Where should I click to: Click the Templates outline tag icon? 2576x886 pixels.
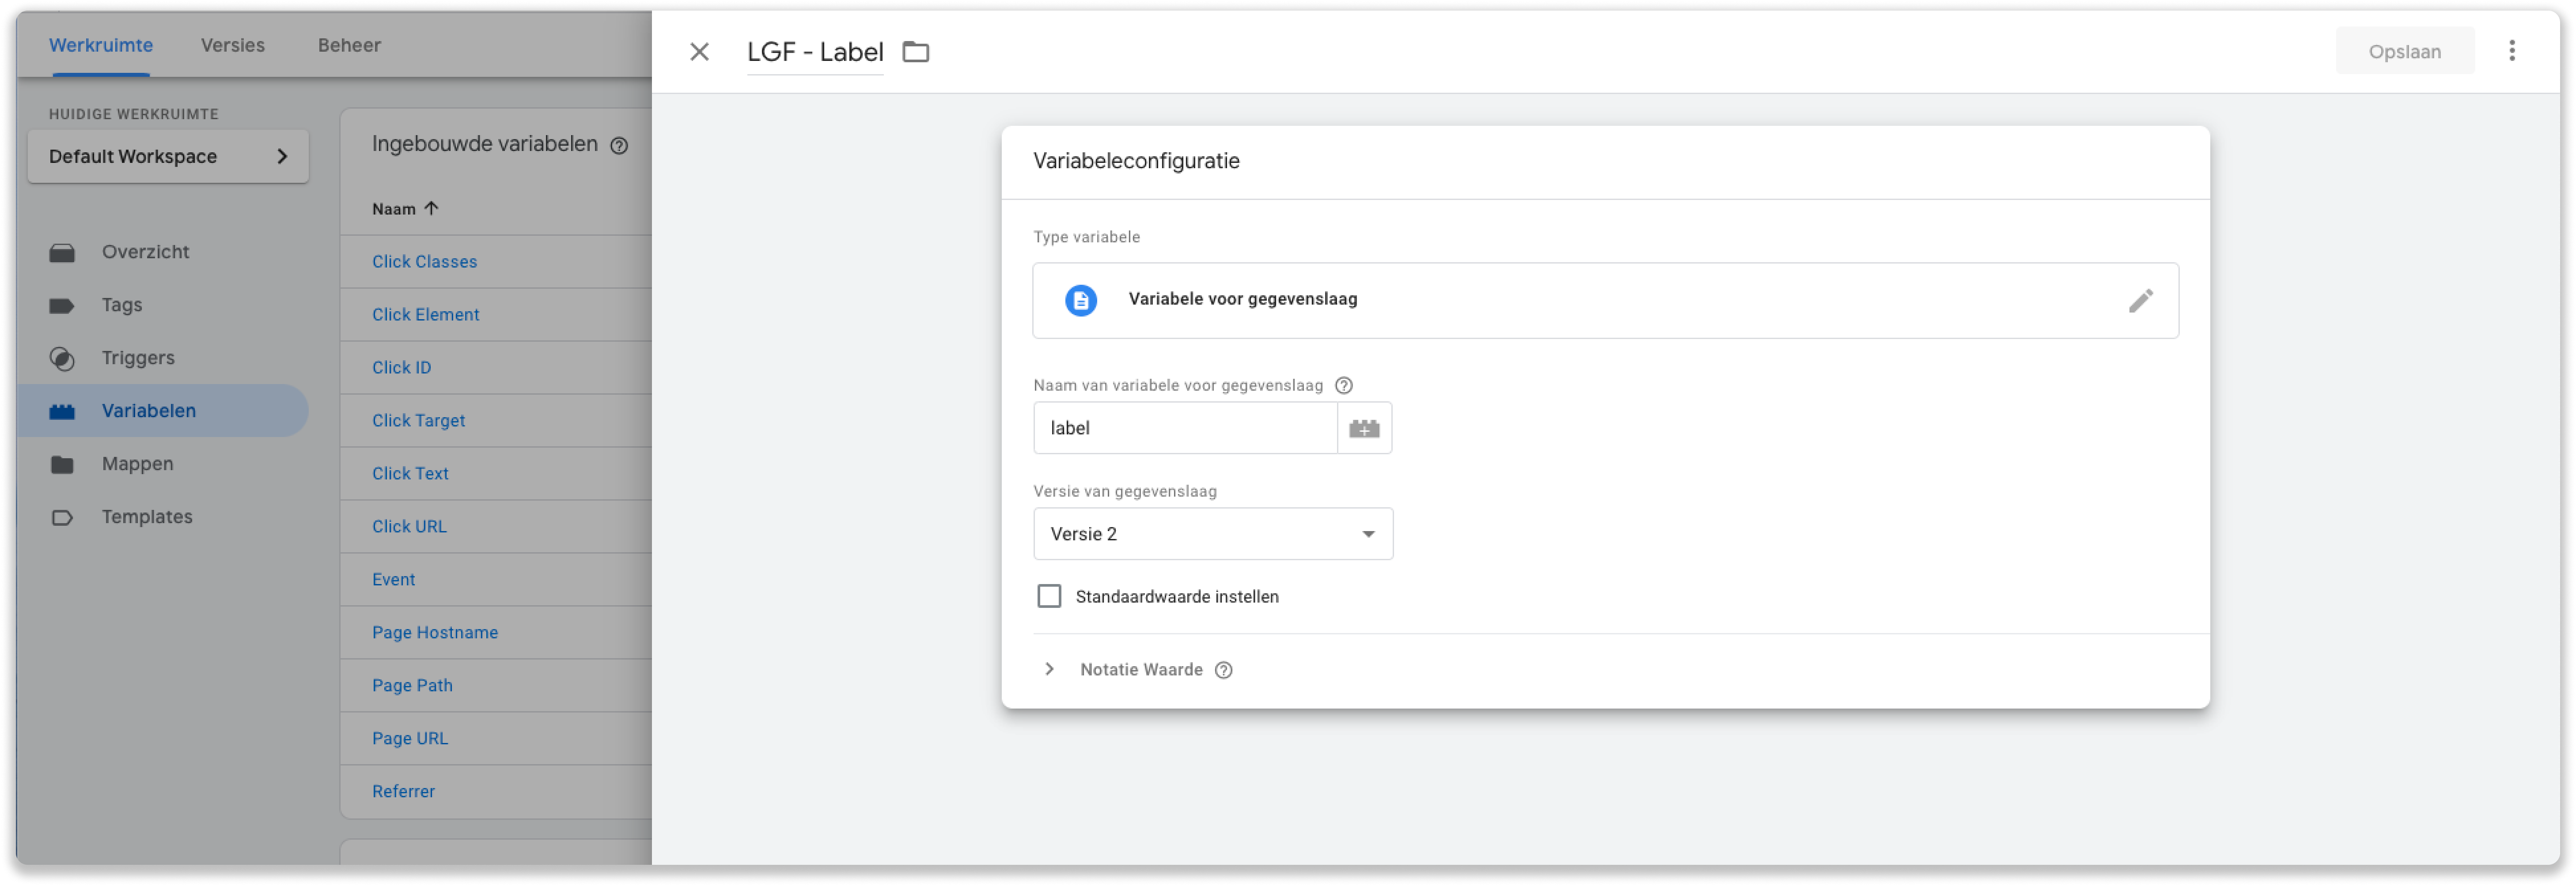(x=62, y=518)
